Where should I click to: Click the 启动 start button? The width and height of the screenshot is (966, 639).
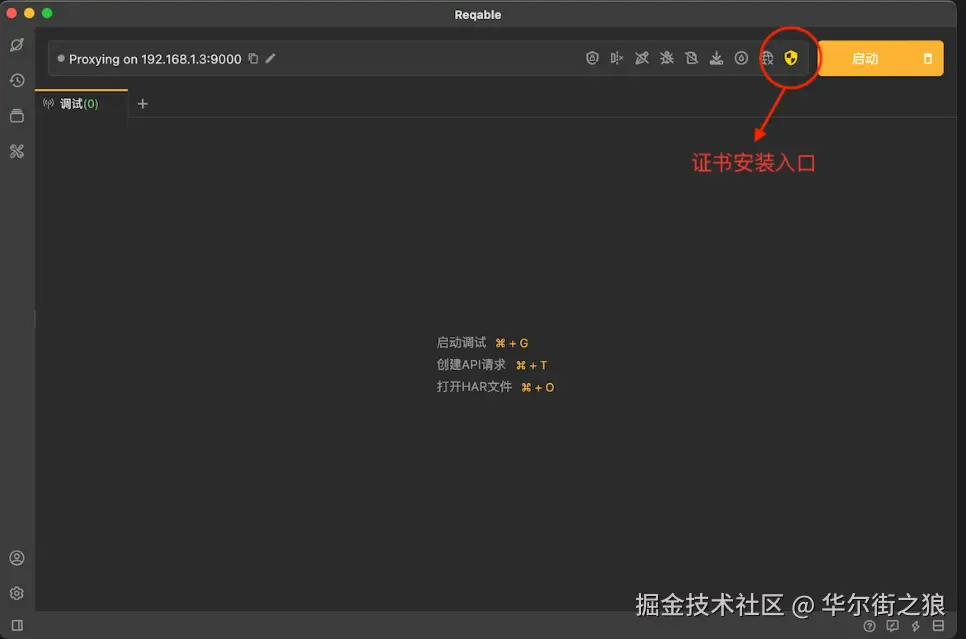pos(865,59)
